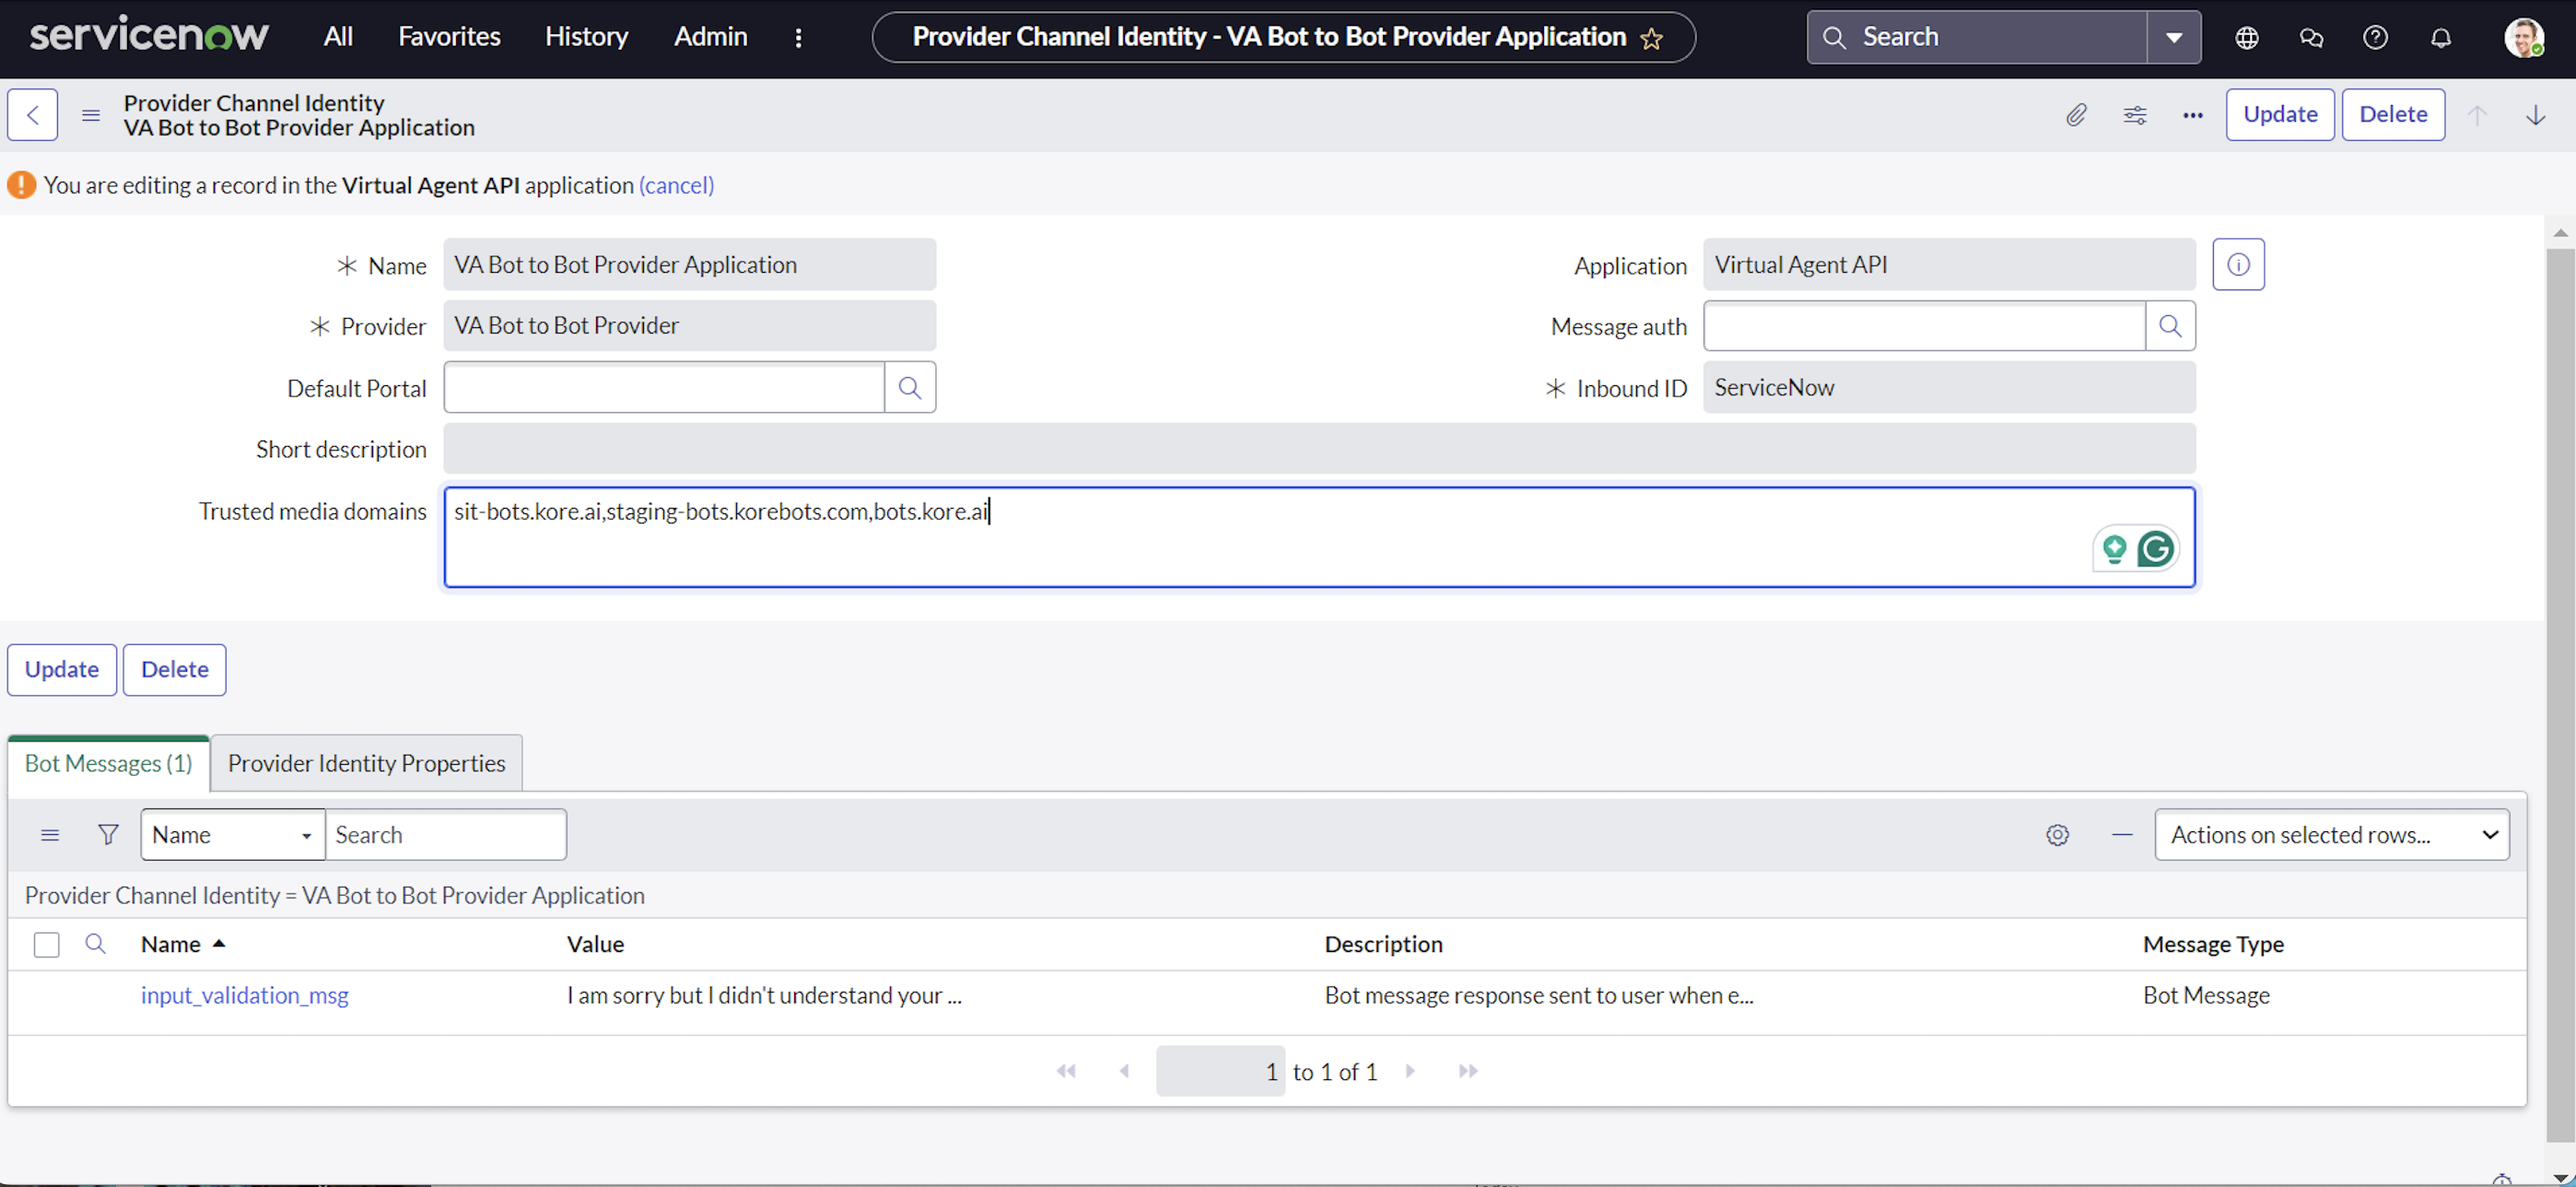The width and height of the screenshot is (2576, 1187).
Task: Open the History menu
Action: tap(586, 37)
